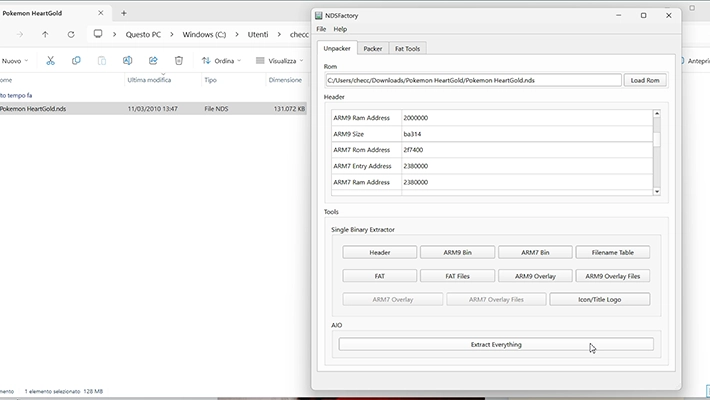This screenshot has width=710, height=400.
Task: Click the Load Rom button
Action: tap(645, 80)
